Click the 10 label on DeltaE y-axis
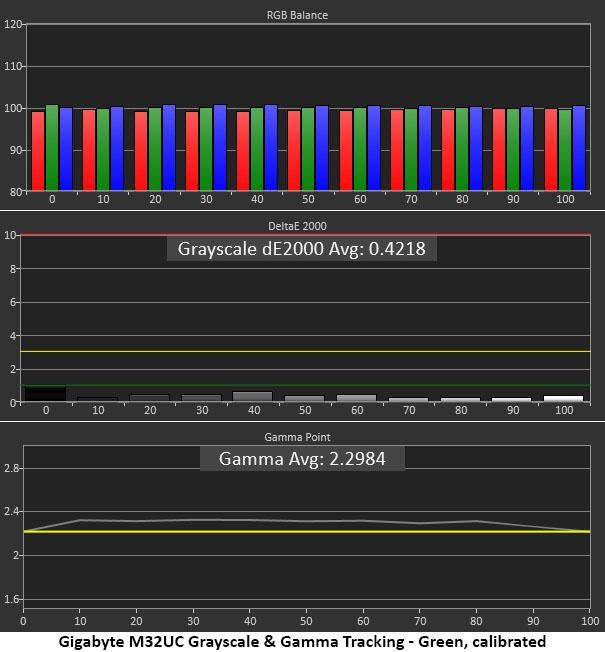The image size is (605, 652). pyautogui.click(x=10, y=235)
